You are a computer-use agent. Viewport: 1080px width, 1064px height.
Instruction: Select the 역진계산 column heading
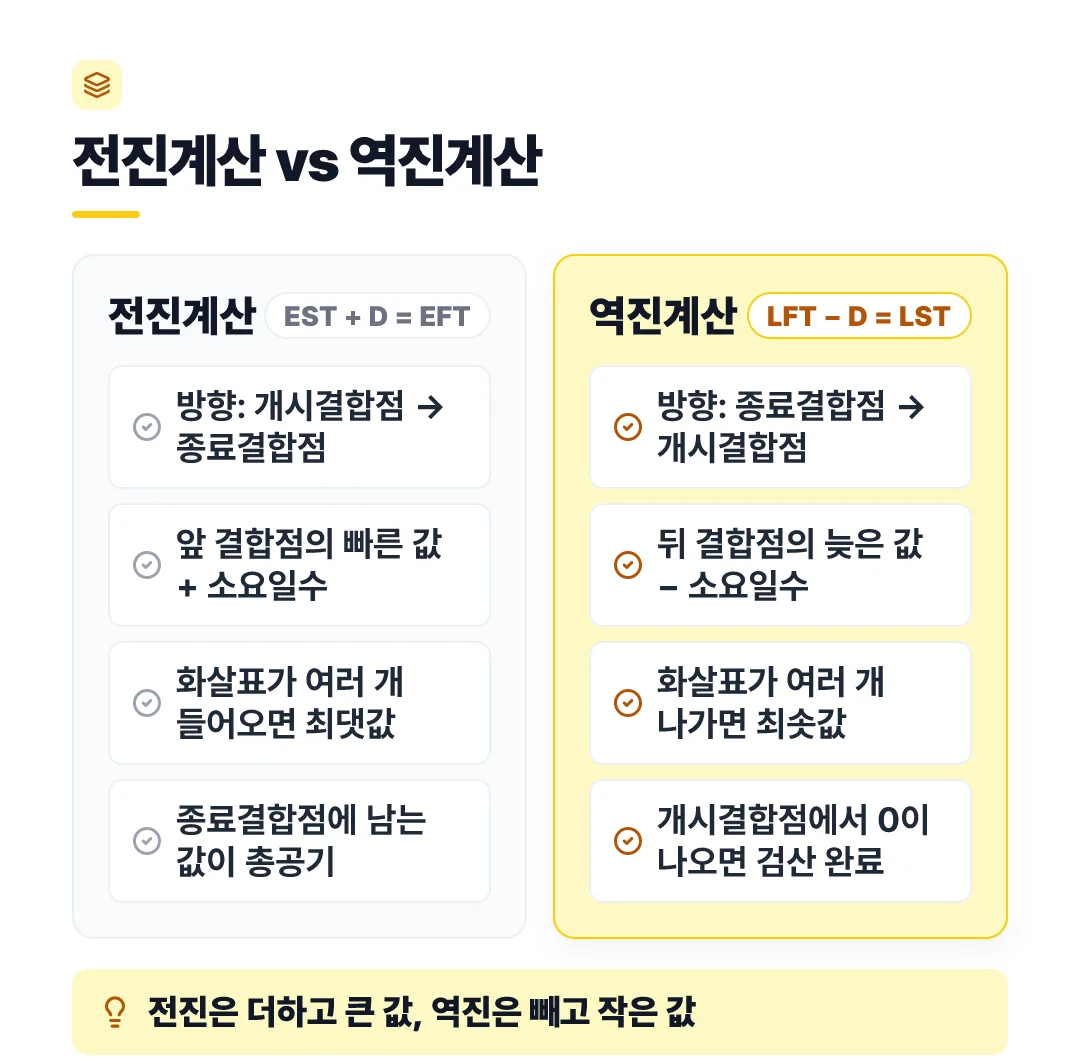point(663,316)
